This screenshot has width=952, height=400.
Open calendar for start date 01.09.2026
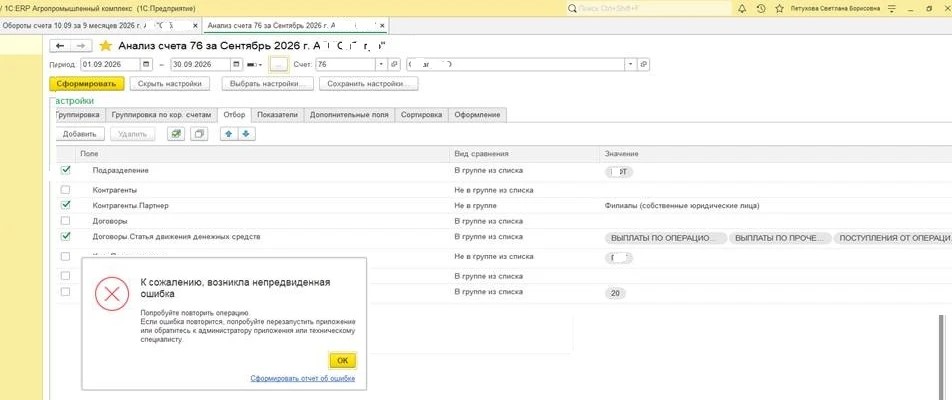click(146, 64)
